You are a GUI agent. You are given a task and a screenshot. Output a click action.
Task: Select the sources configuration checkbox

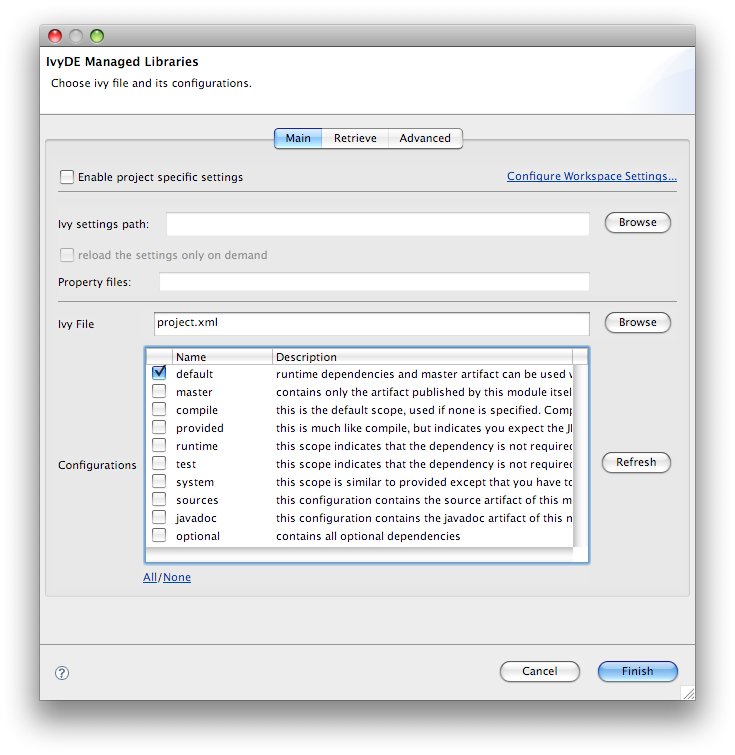pos(159,500)
